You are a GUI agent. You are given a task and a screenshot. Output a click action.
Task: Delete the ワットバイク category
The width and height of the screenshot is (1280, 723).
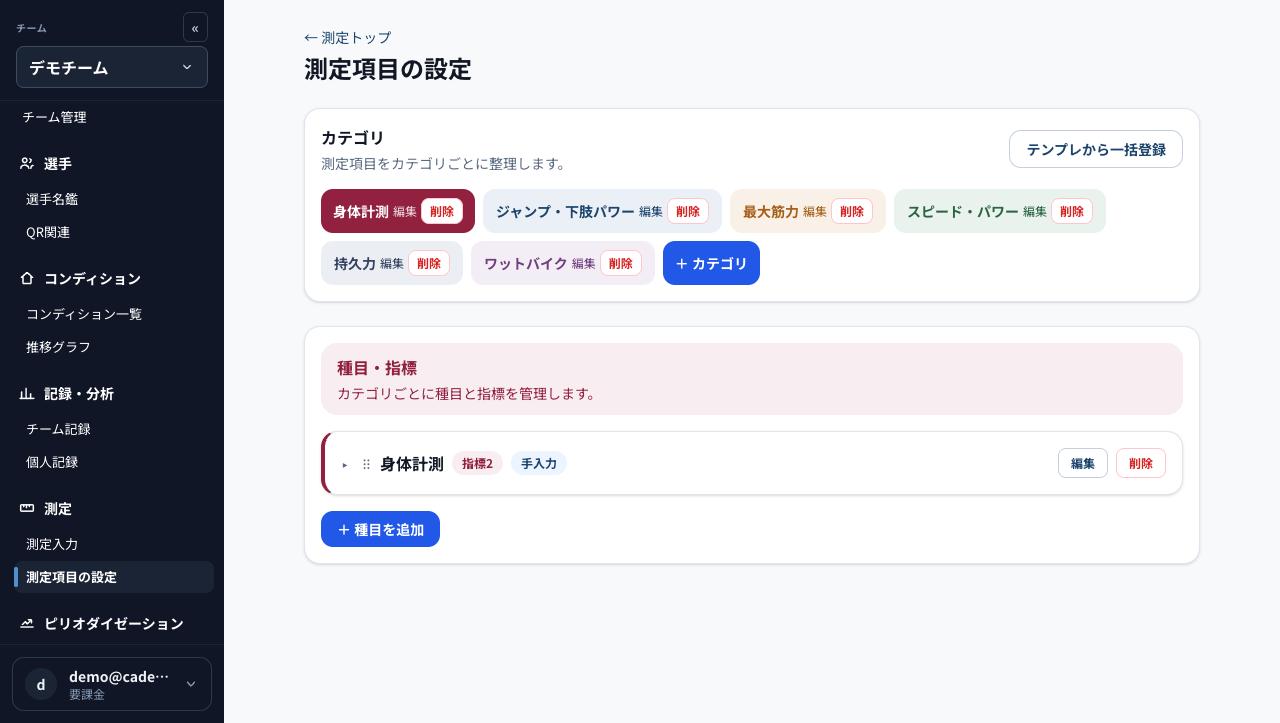621,263
